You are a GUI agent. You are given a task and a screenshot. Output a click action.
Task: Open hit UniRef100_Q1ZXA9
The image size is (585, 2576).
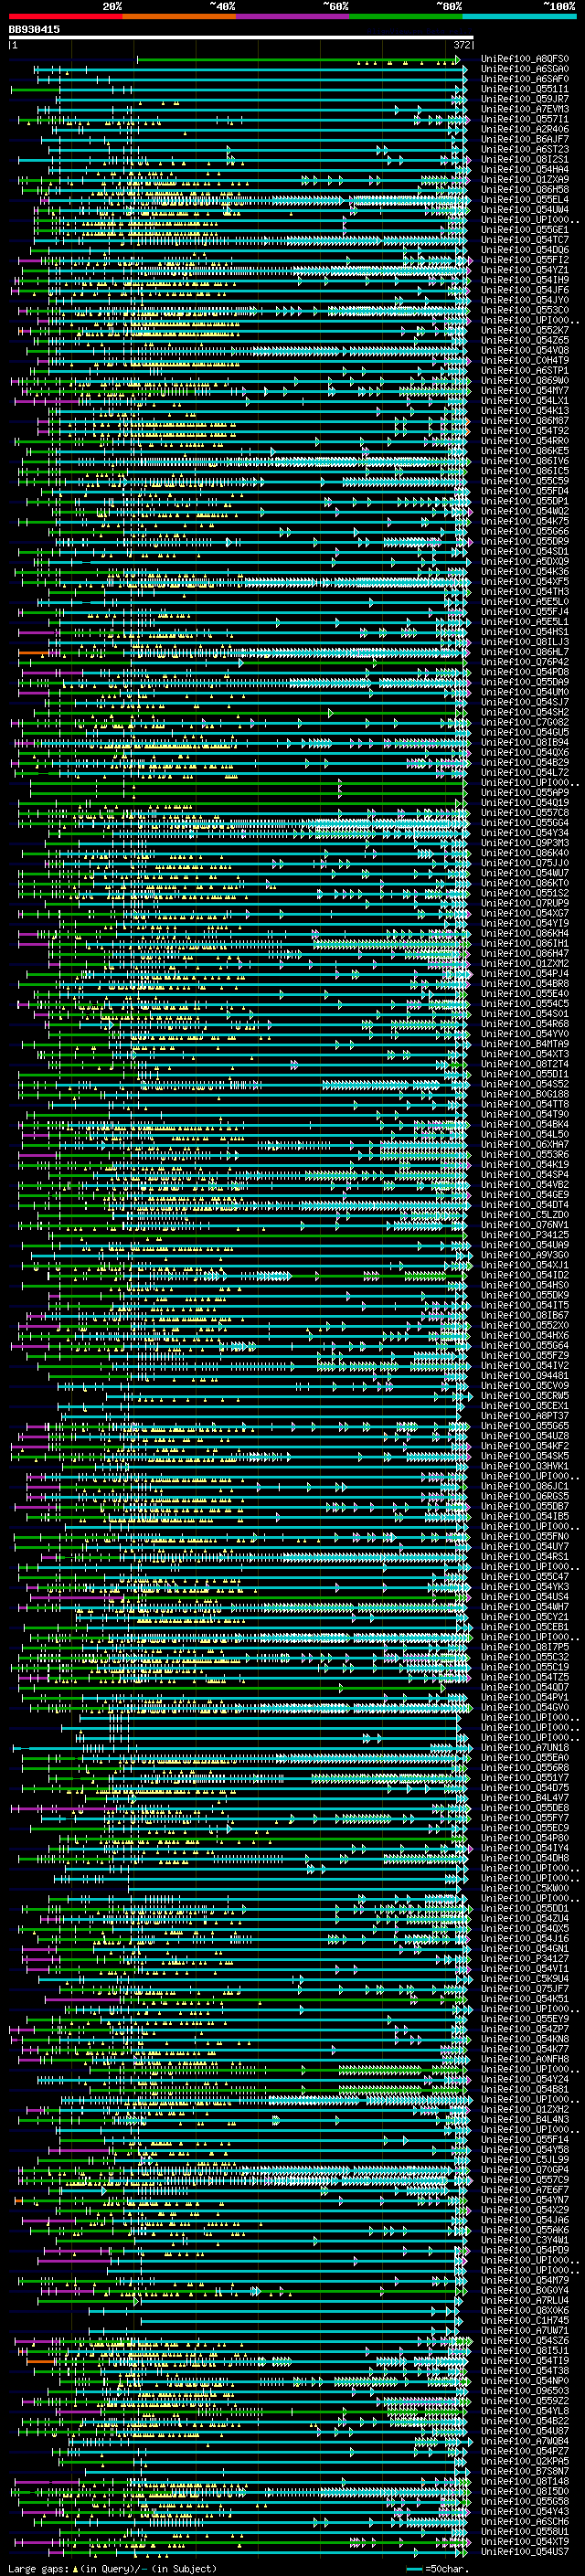point(524,180)
